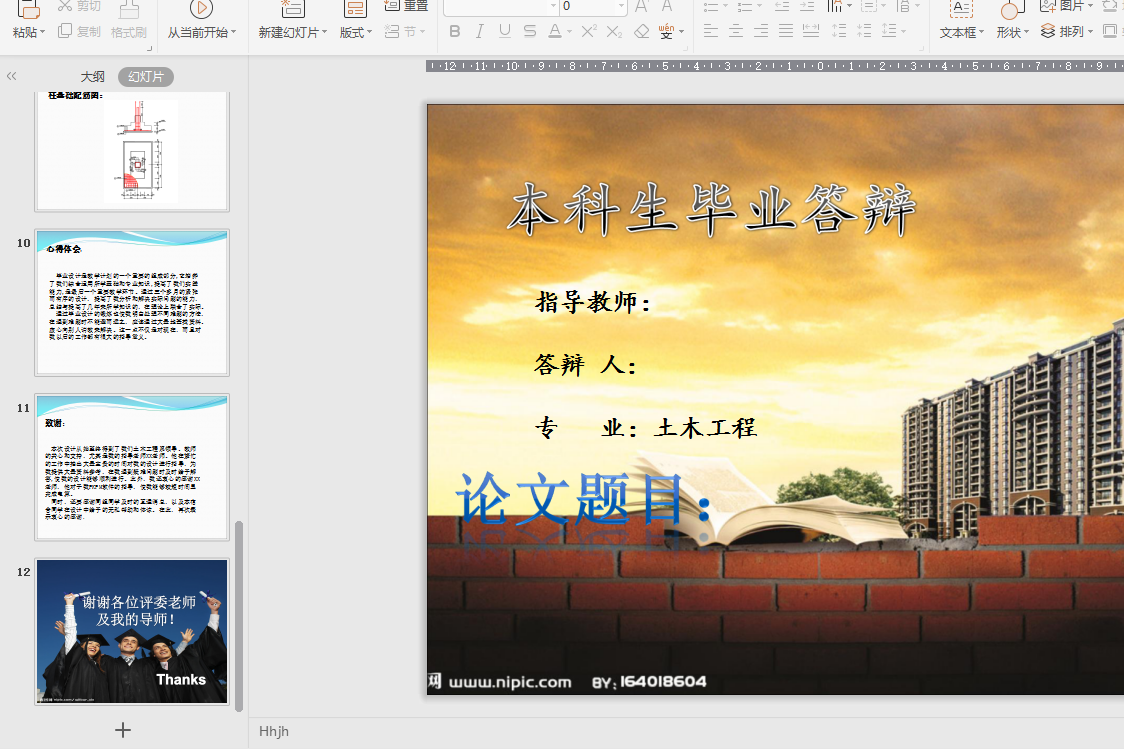Click the plus button to add slide

[123, 730]
